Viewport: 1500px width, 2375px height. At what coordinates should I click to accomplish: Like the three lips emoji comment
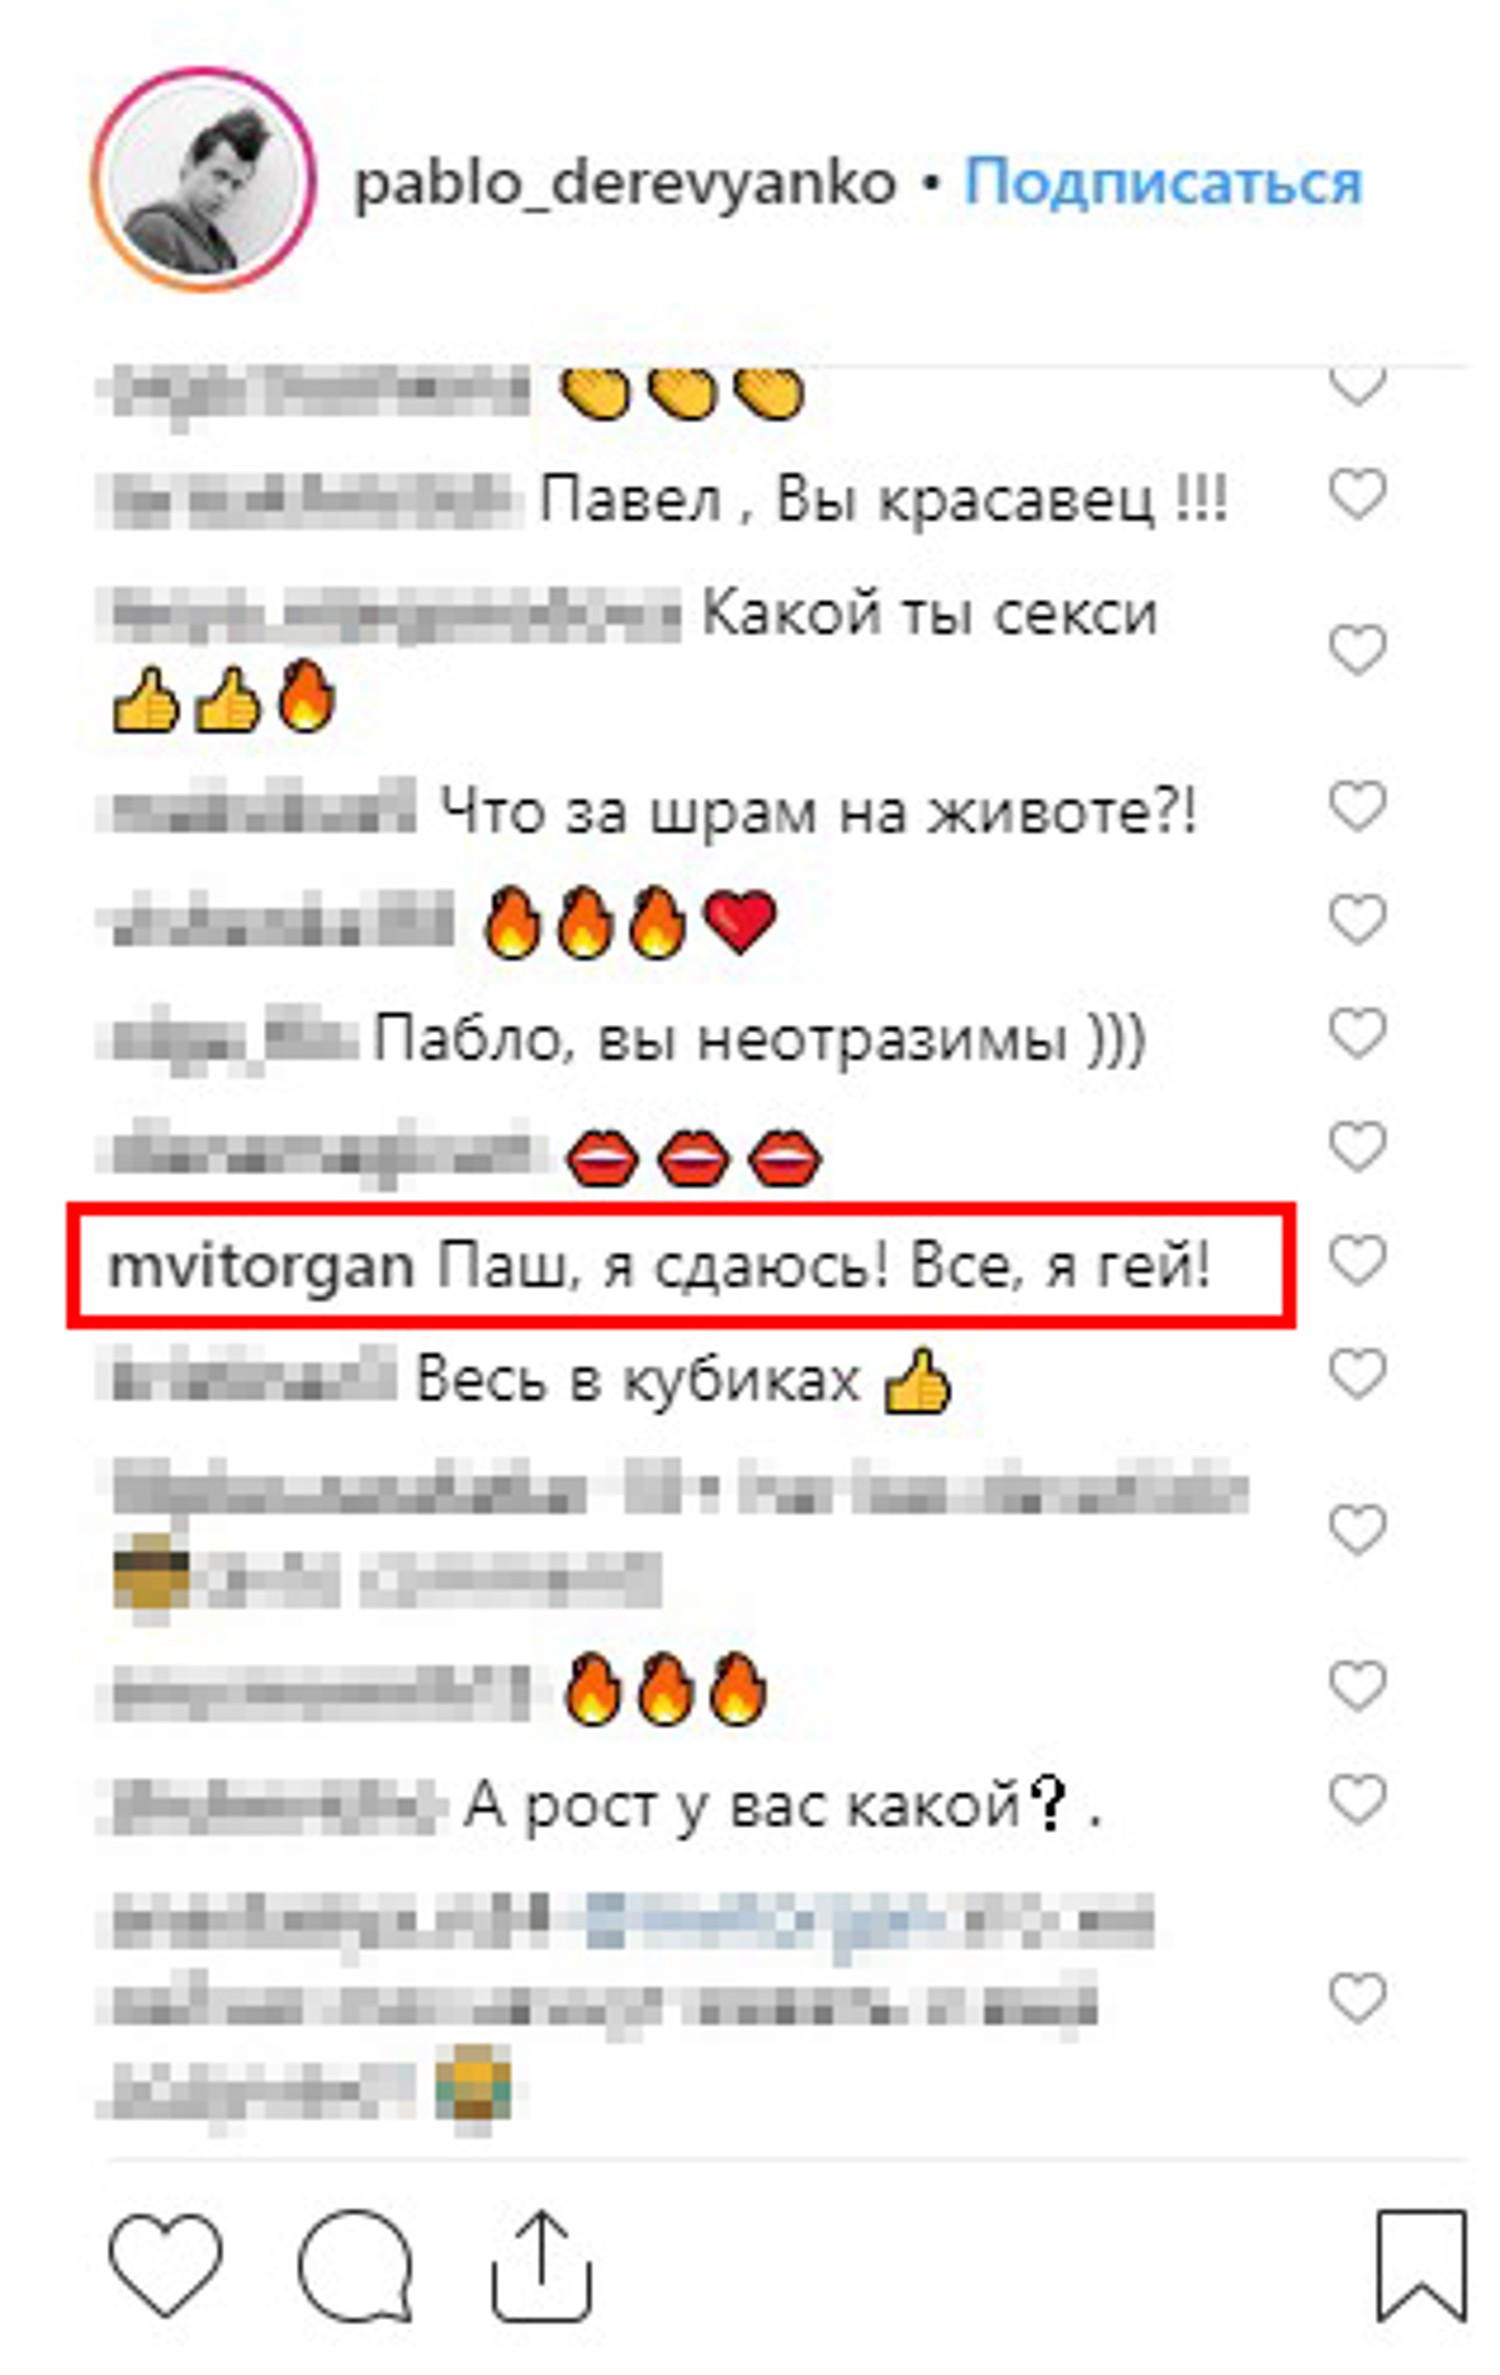1357,1145
